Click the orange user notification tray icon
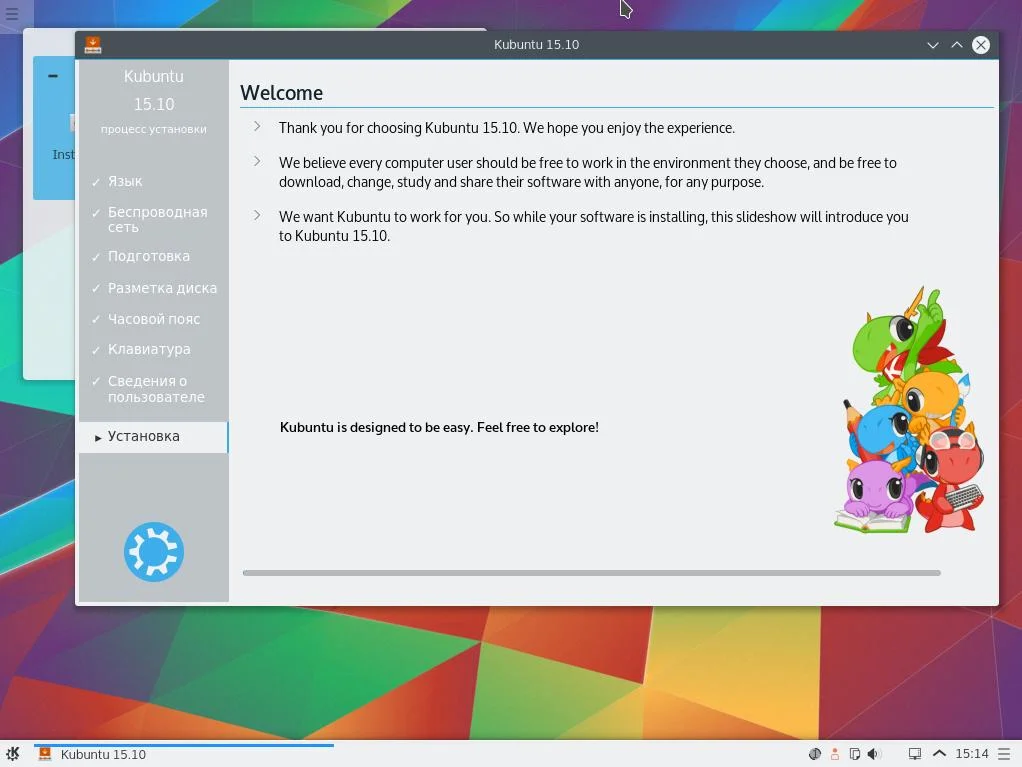 coord(835,754)
